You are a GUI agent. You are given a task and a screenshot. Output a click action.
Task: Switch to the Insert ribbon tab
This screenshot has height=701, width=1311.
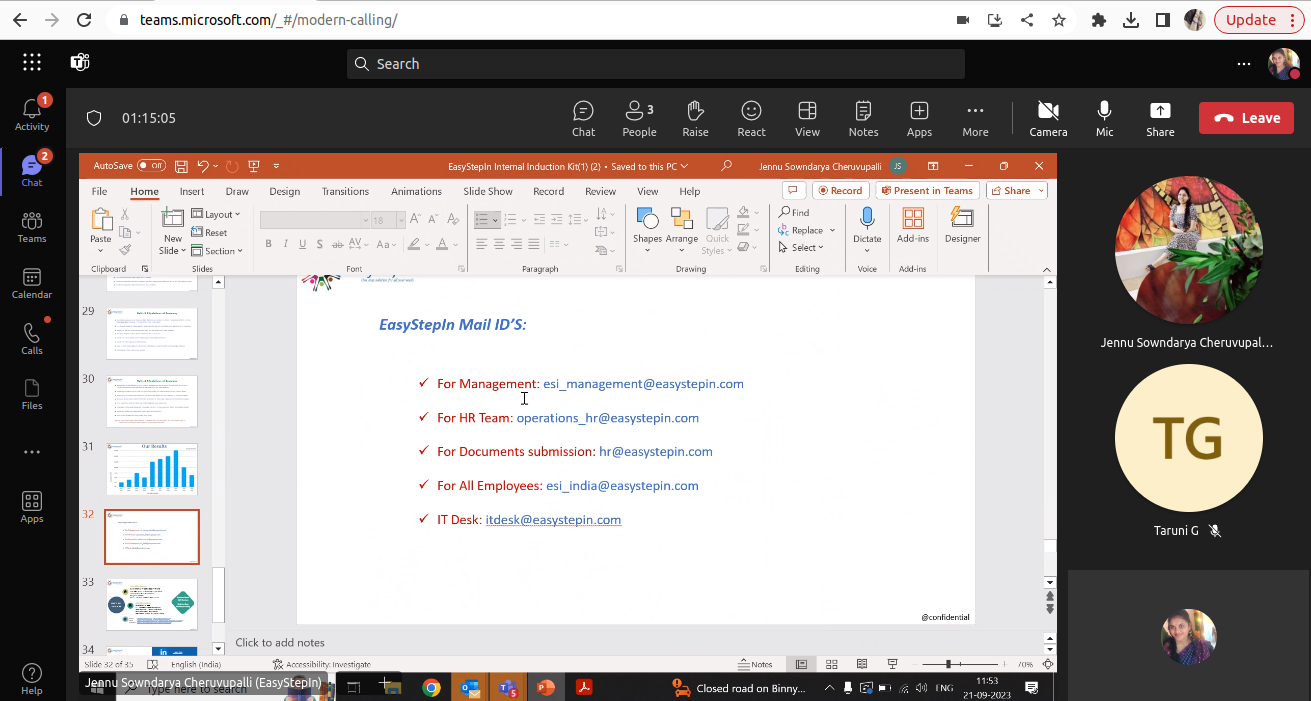pyautogui.click(x=192, y=191)
